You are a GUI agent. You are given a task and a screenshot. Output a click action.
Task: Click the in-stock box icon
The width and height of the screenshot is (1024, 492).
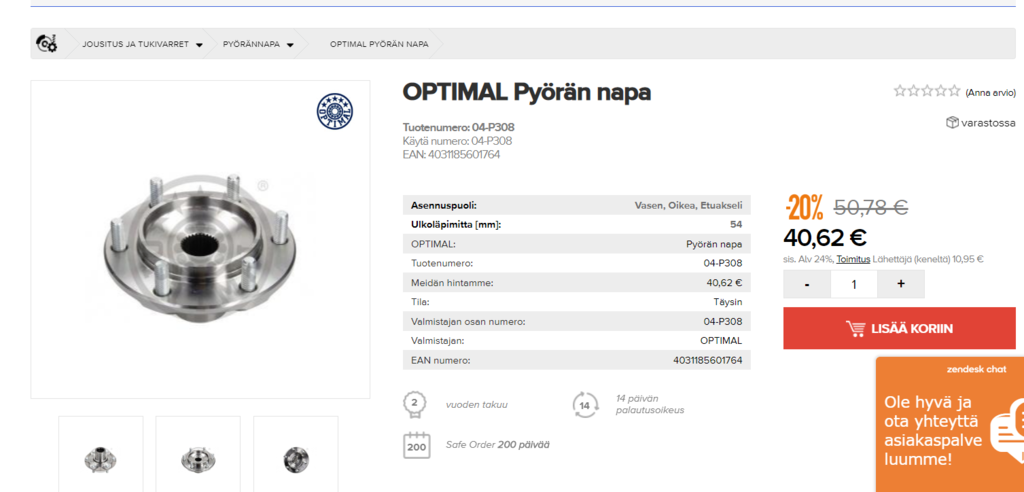coord(952,122)
